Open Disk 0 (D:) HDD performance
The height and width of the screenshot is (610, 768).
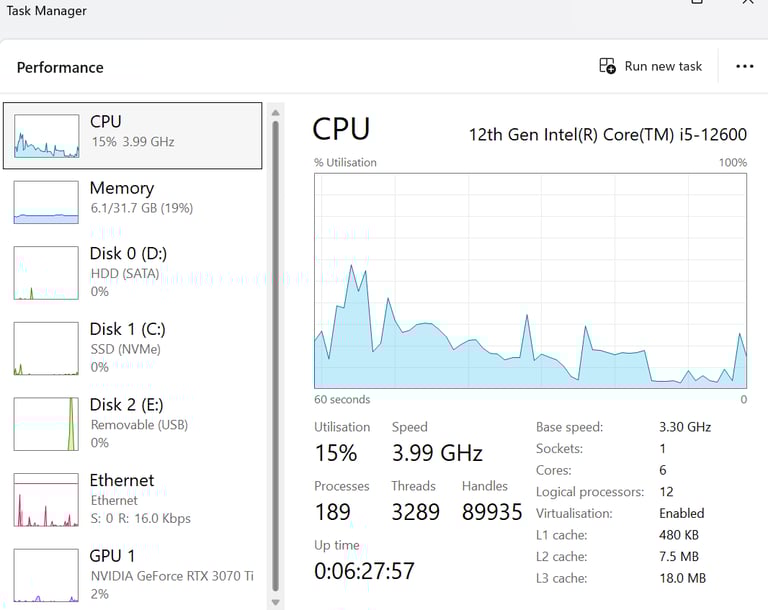coord(133,272)
